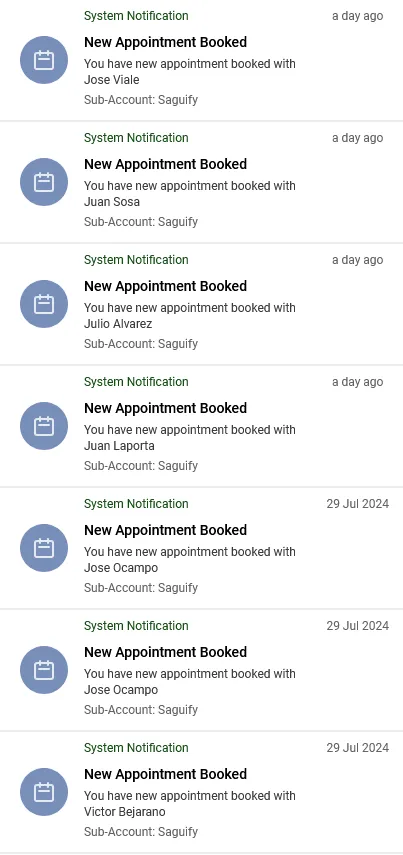Screen dimensions: 403x855
Task: Open the New Appointment Booked heading above Victor Bejarano
Action: pos(165,774)
